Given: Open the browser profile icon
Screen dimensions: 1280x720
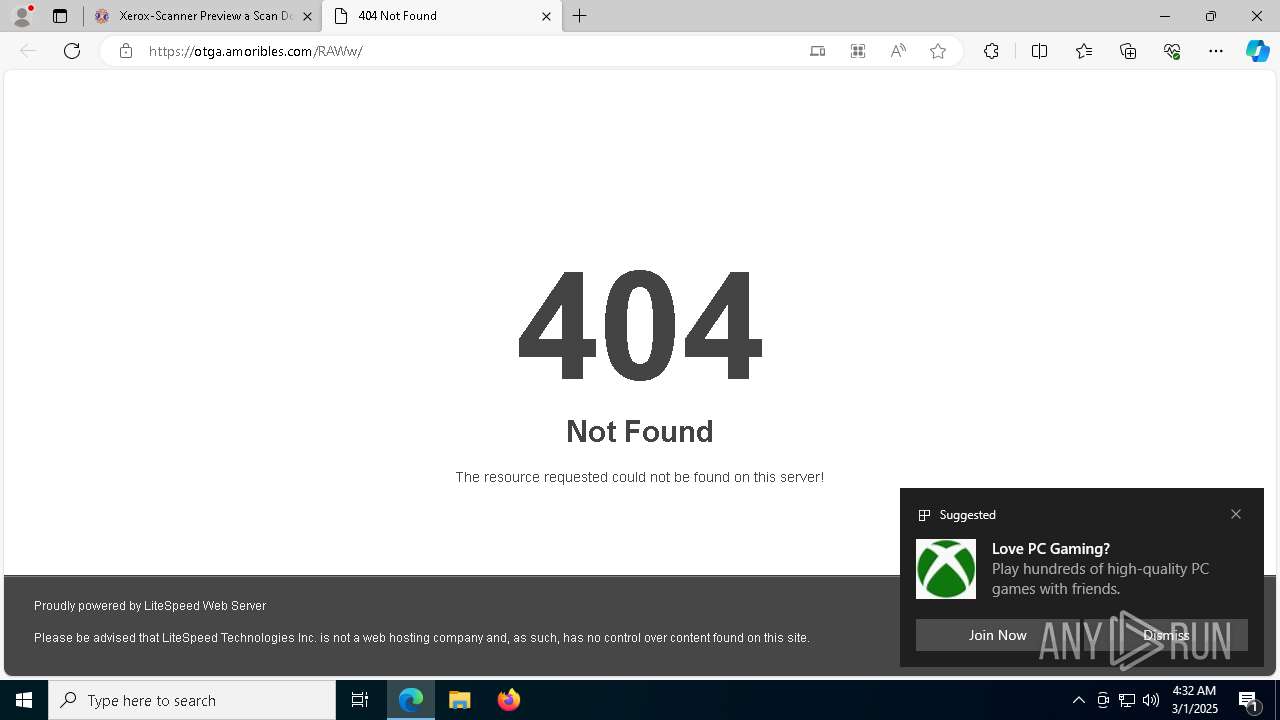Looking at the screenshot, I should coord(22,16).
